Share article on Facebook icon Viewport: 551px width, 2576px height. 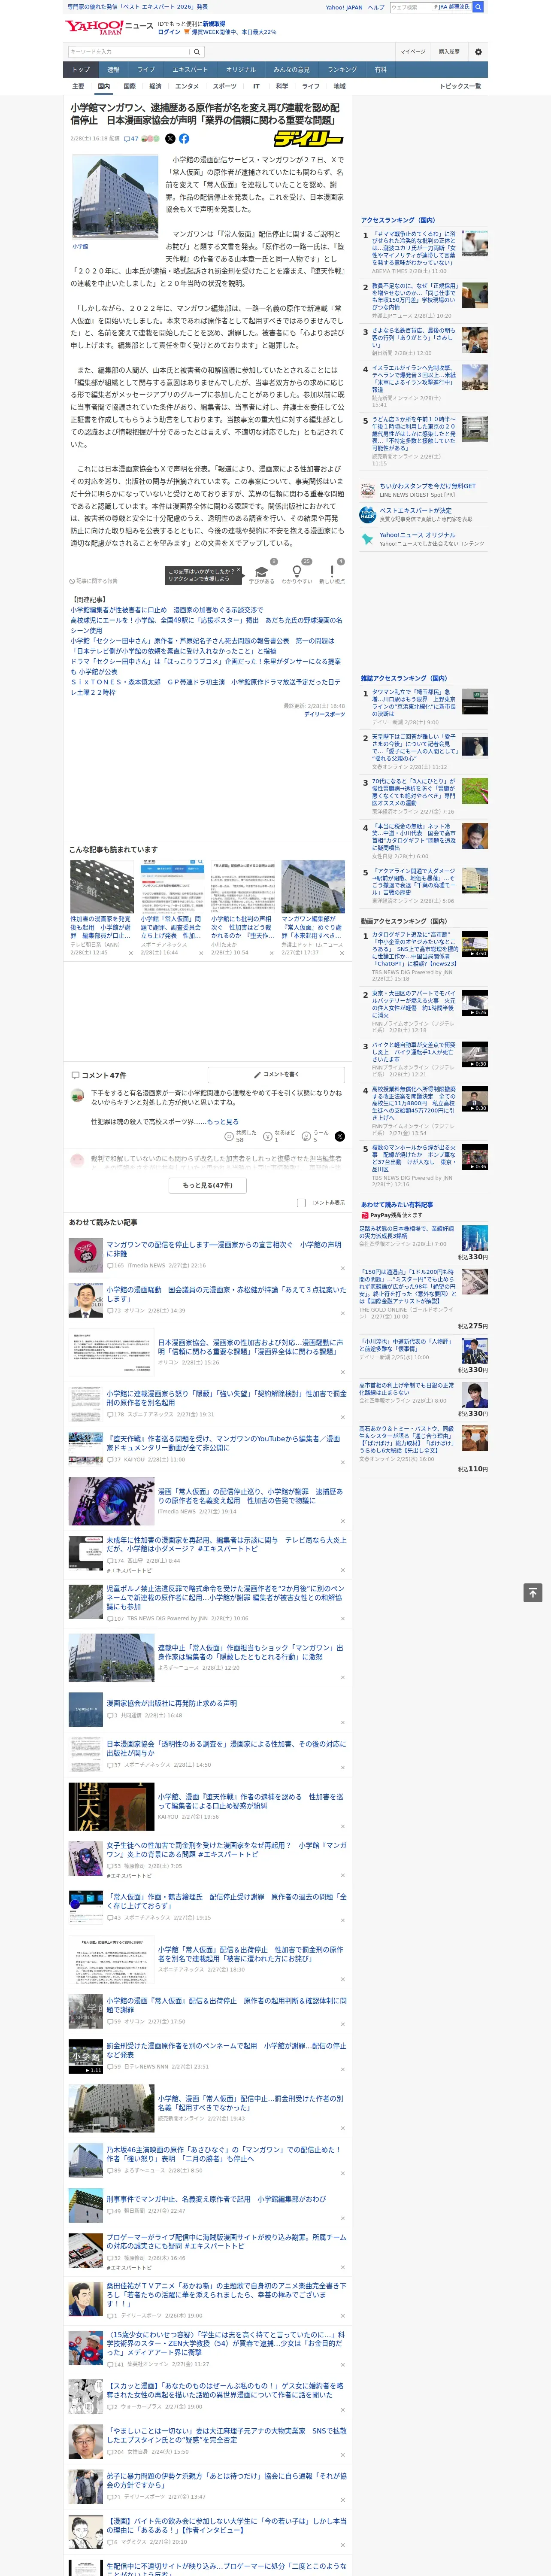coord(184,139)
